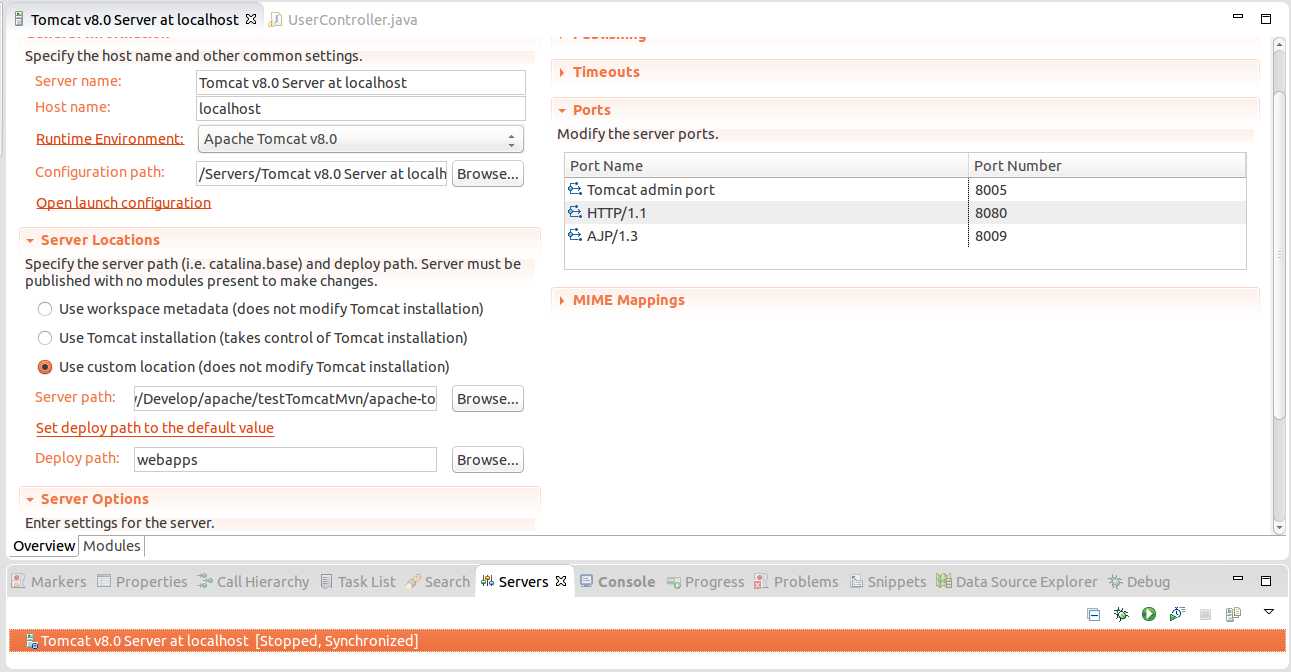Close the Tomcat v8.0 Server editor tab
The width and height of the screenshot is (1291, 672).
pyautogui.click(x=251, y=19)
